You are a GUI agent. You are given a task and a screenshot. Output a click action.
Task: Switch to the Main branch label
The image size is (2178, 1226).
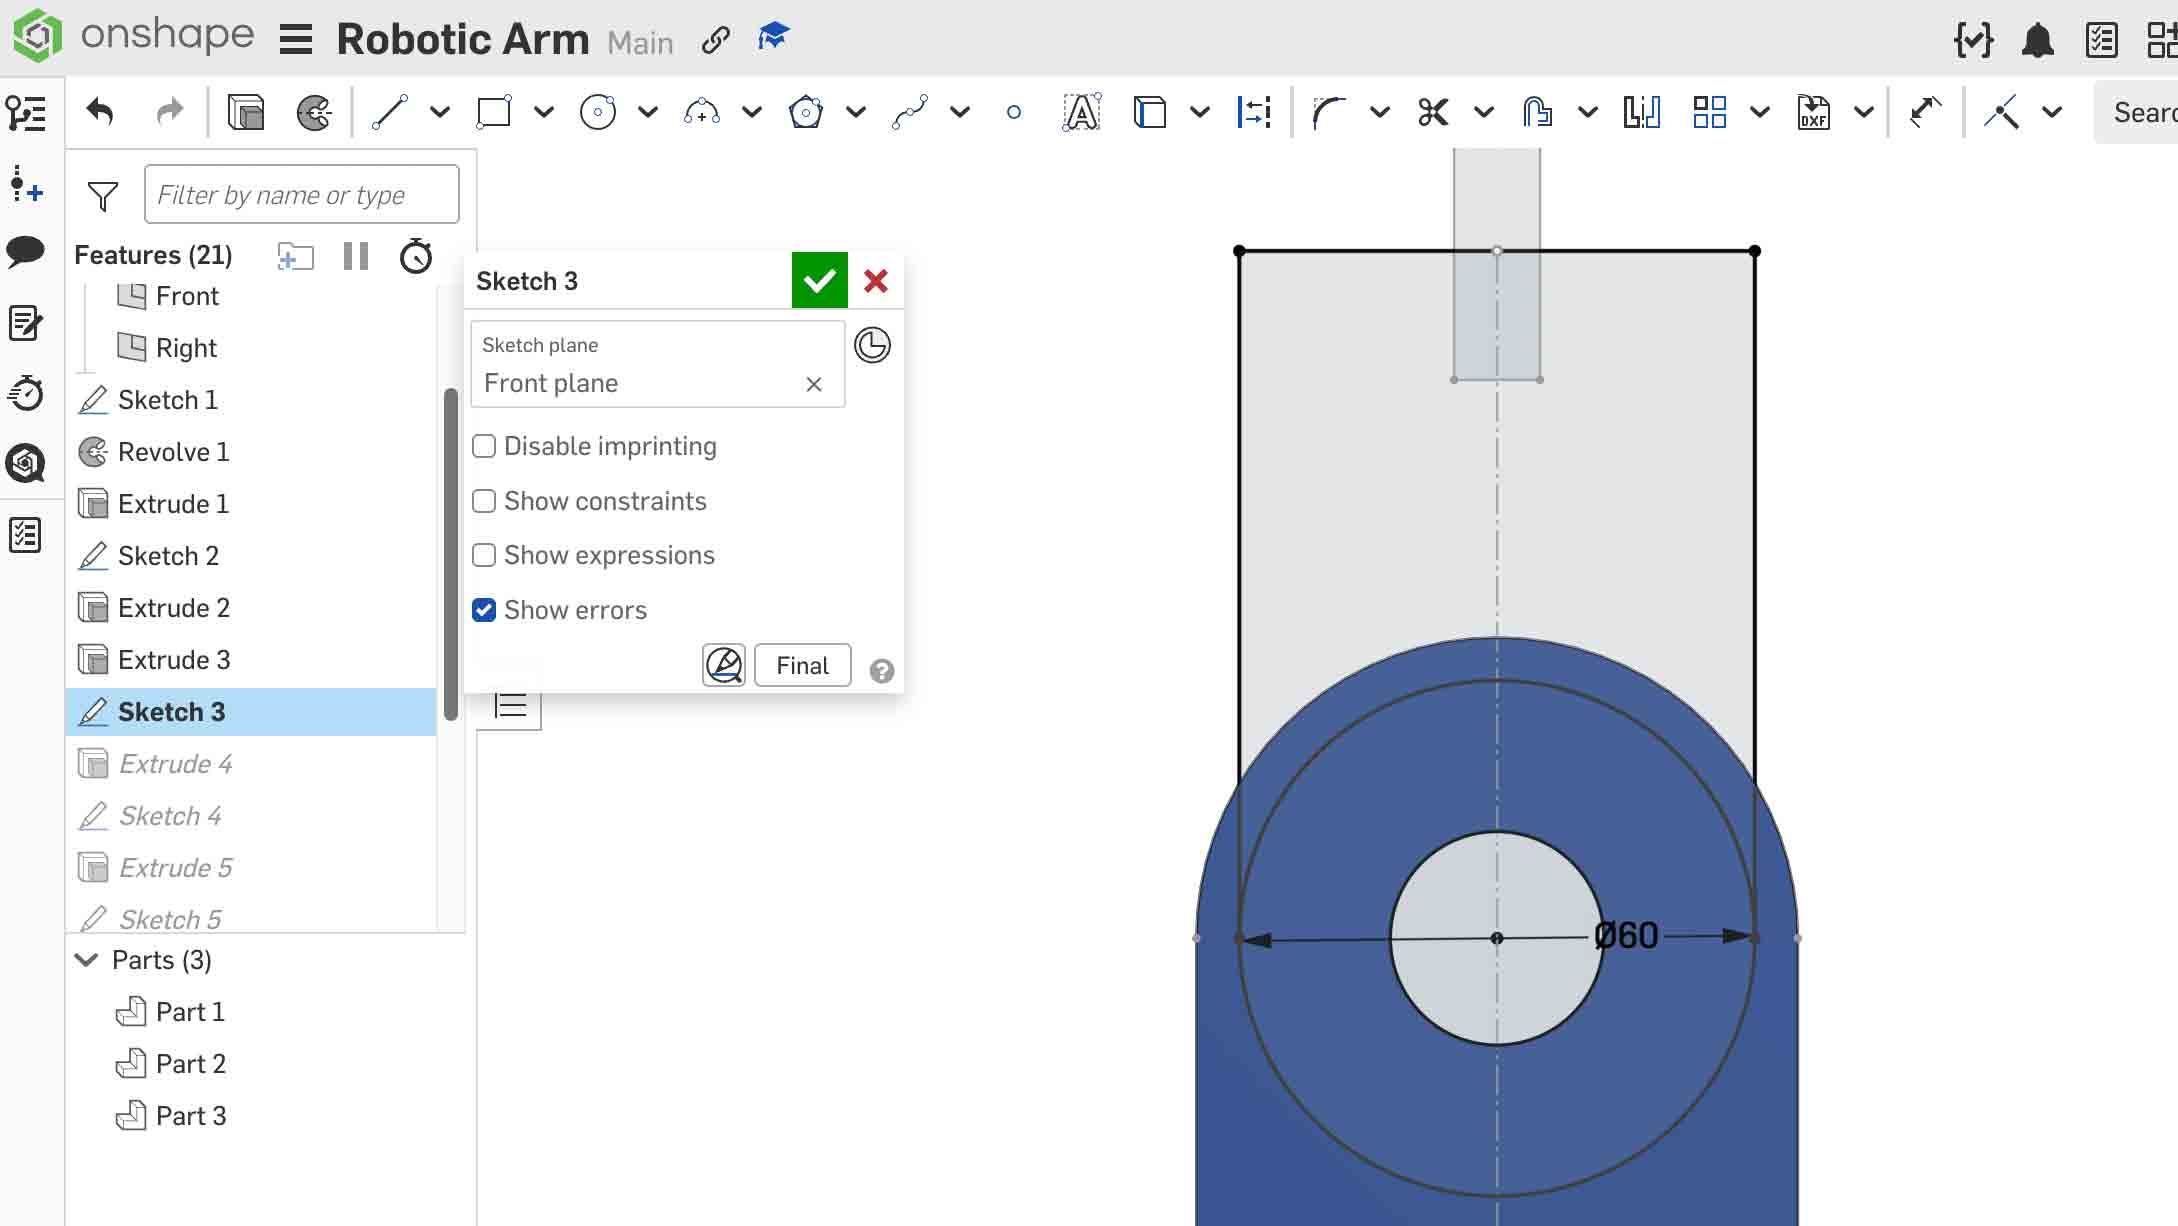(640, 43)
